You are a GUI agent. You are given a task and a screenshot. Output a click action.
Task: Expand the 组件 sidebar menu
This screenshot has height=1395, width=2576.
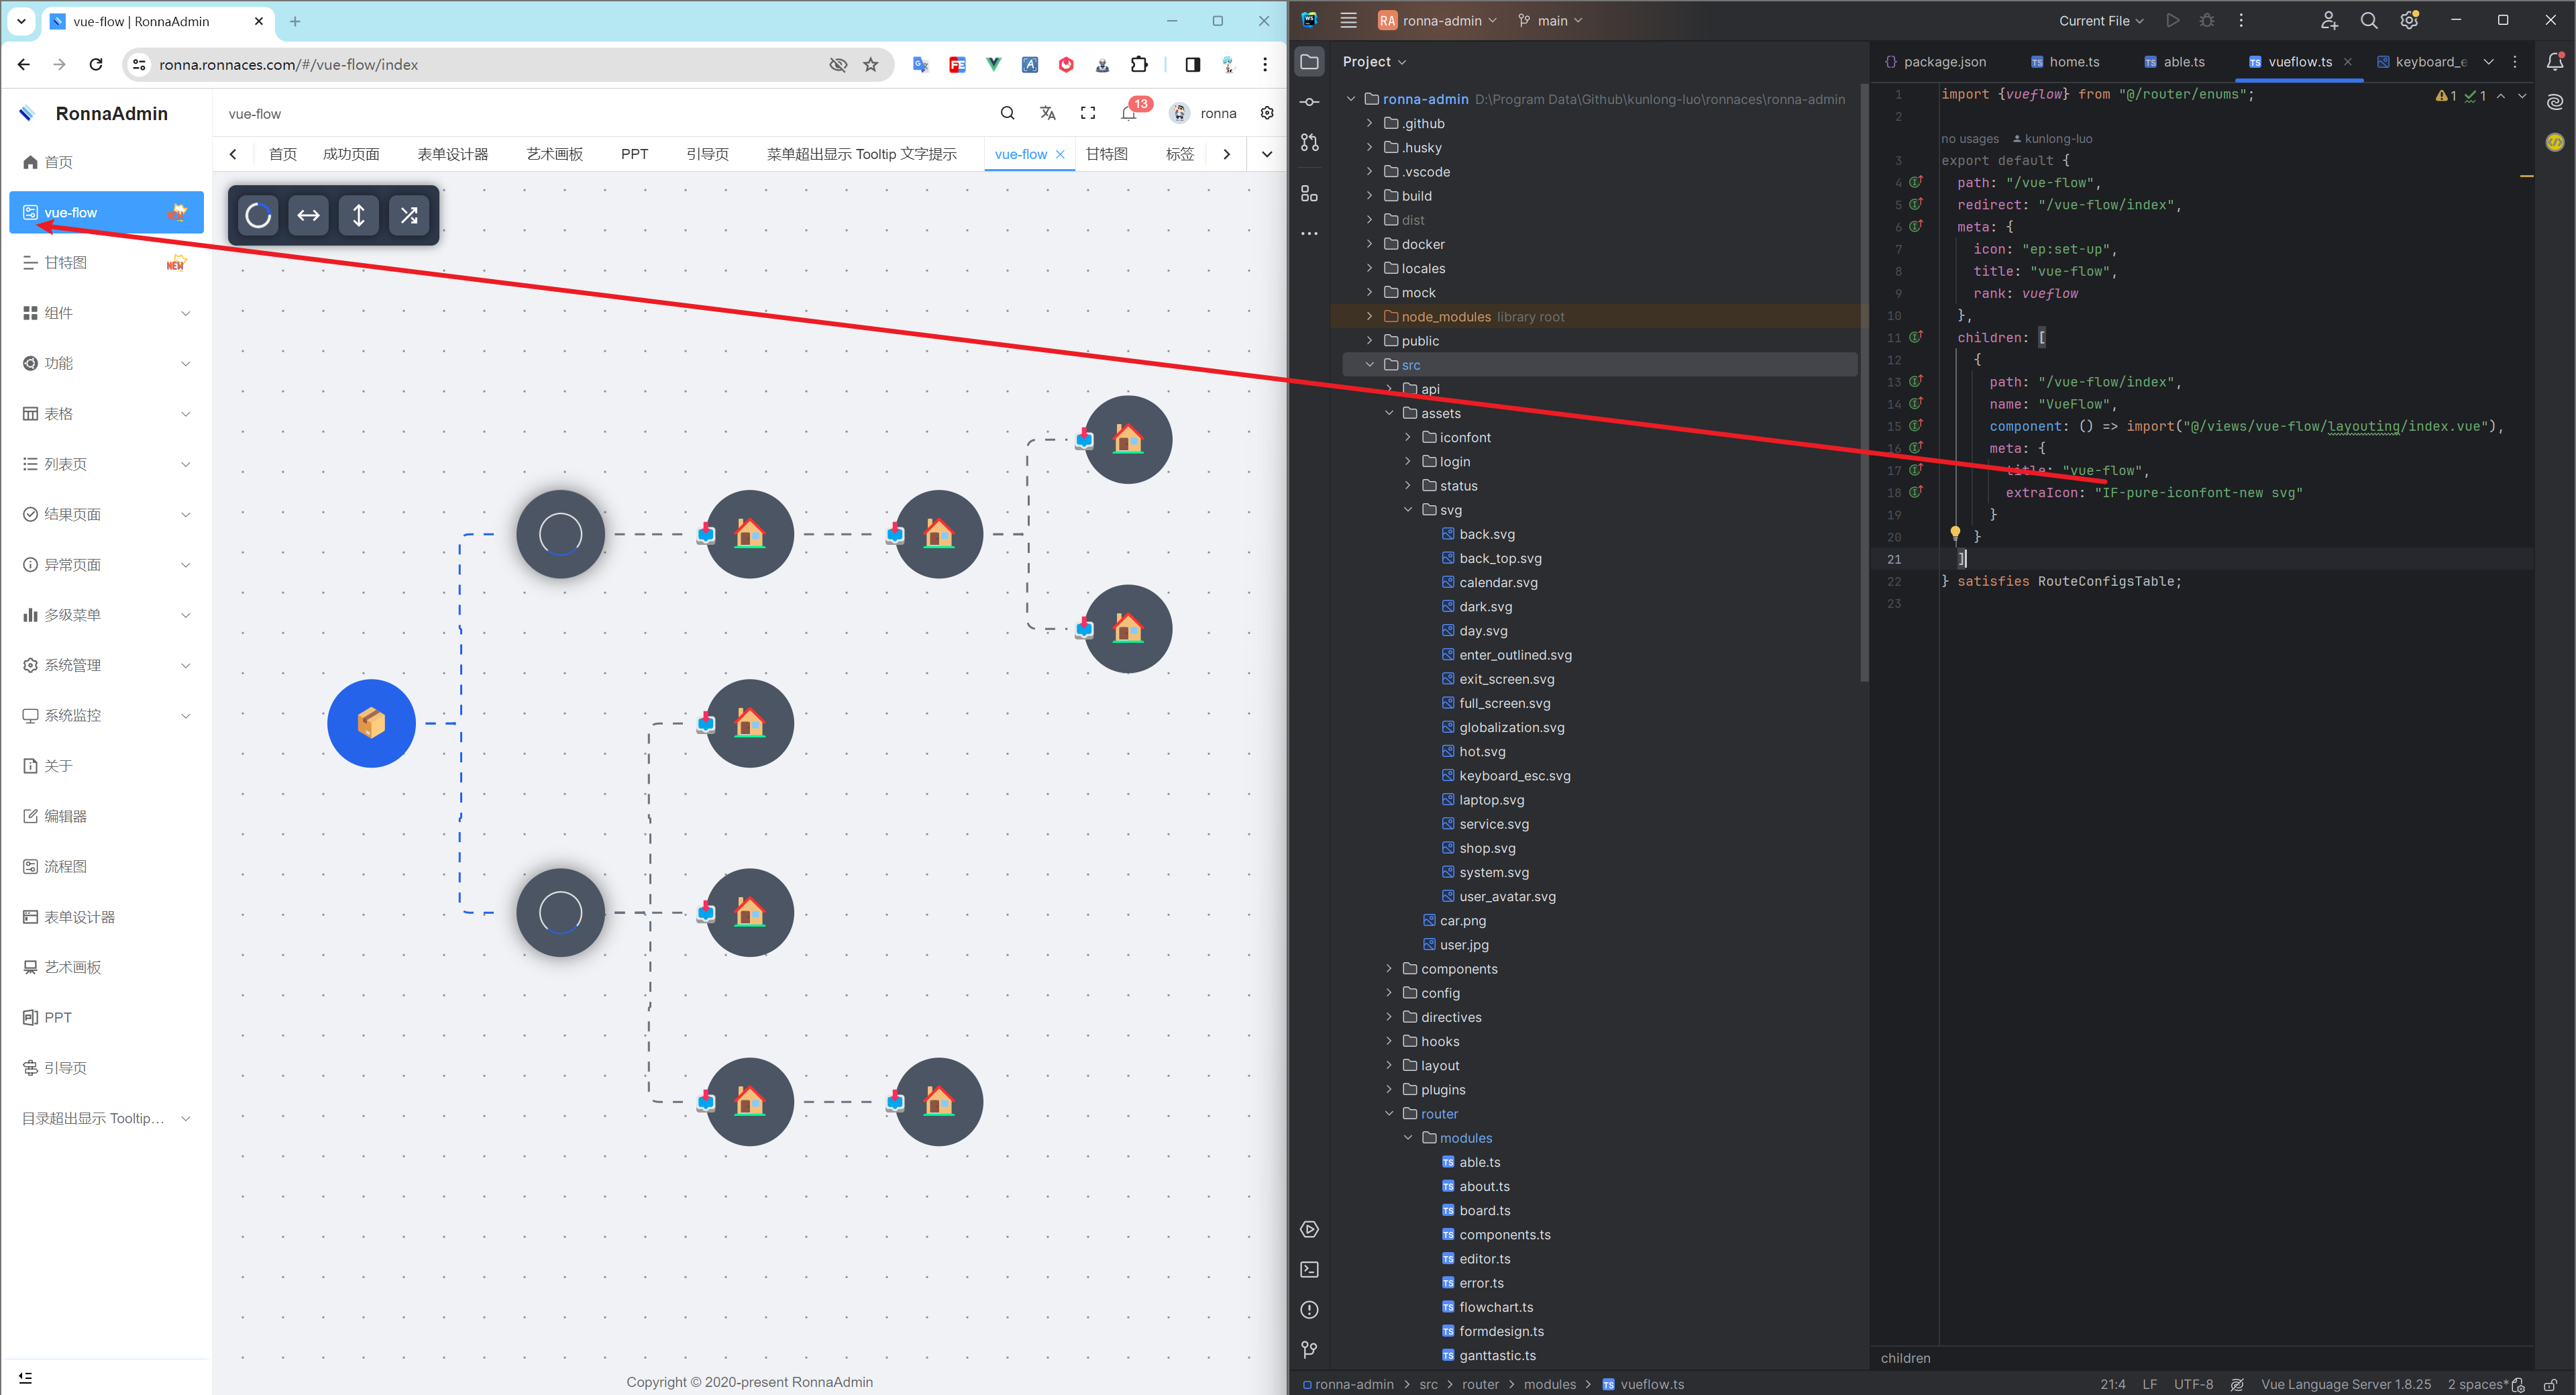pos(106,313)
